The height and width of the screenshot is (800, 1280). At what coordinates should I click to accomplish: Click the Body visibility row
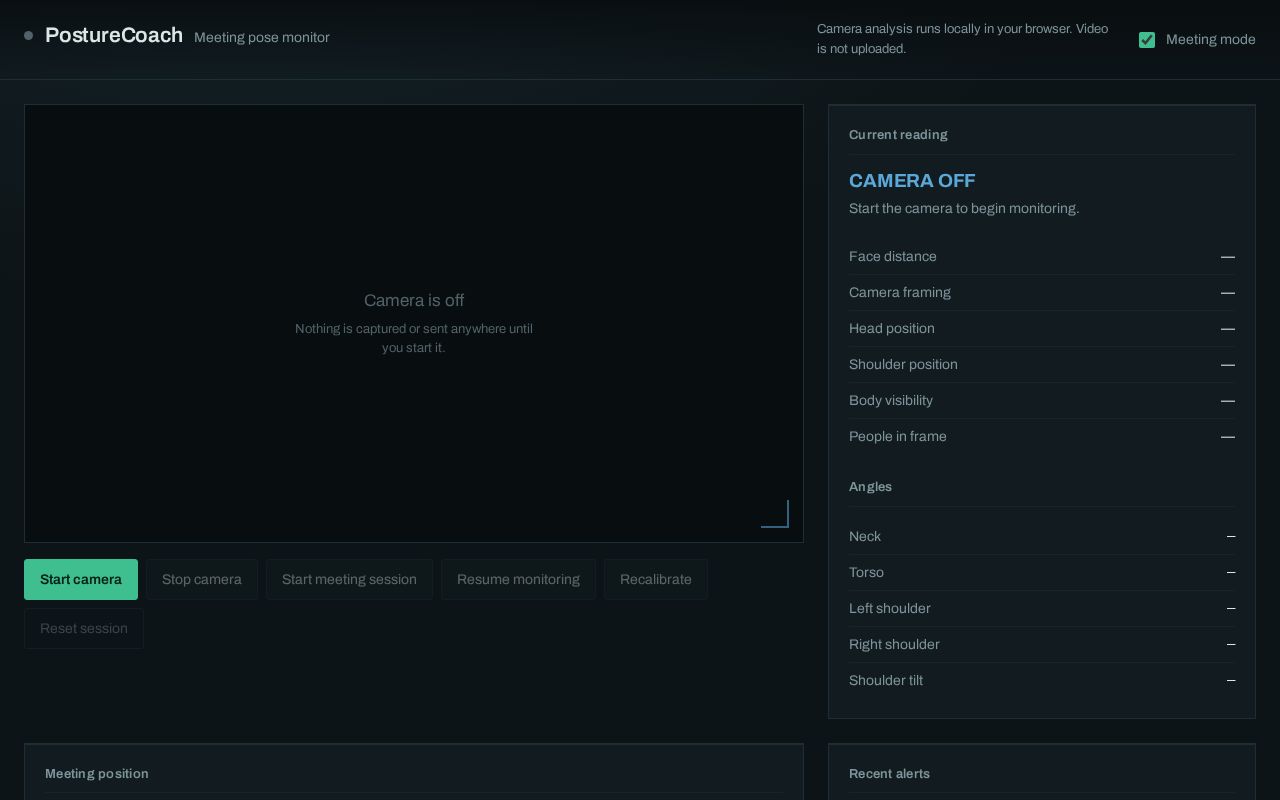1042,401
